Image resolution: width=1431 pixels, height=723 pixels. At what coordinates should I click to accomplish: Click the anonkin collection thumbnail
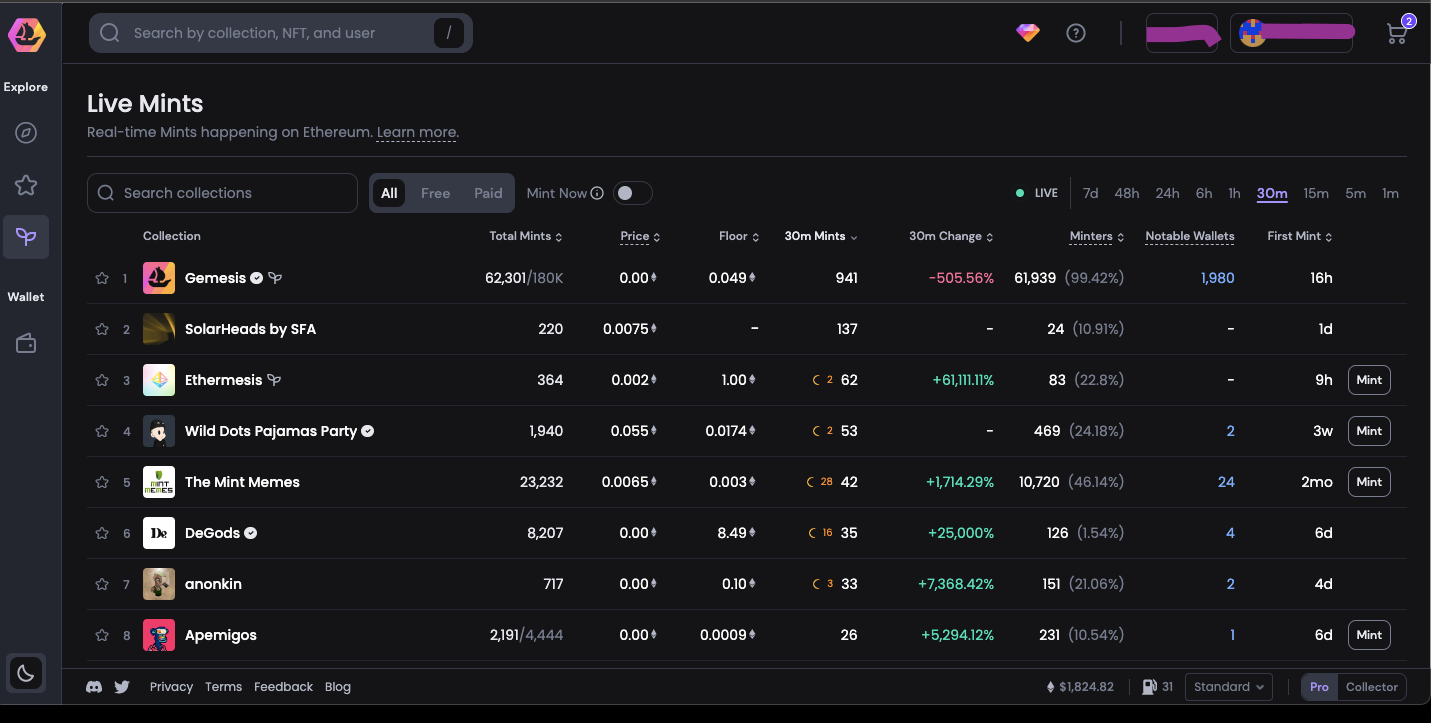pyautogui.click(x=159, y=584)
